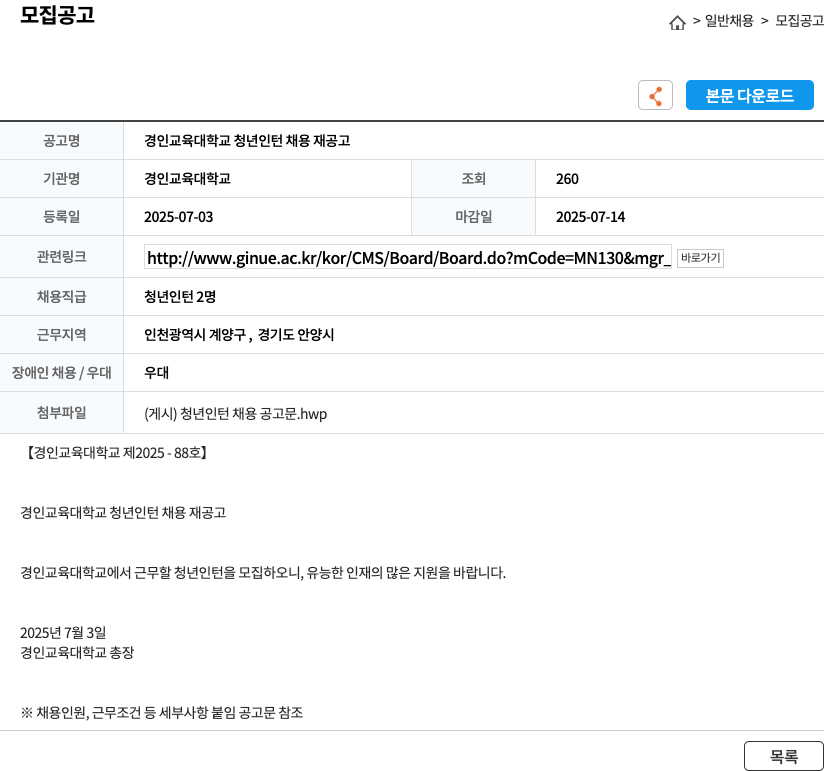Click the 첨부파일 row label

click(x=61, y=413)
